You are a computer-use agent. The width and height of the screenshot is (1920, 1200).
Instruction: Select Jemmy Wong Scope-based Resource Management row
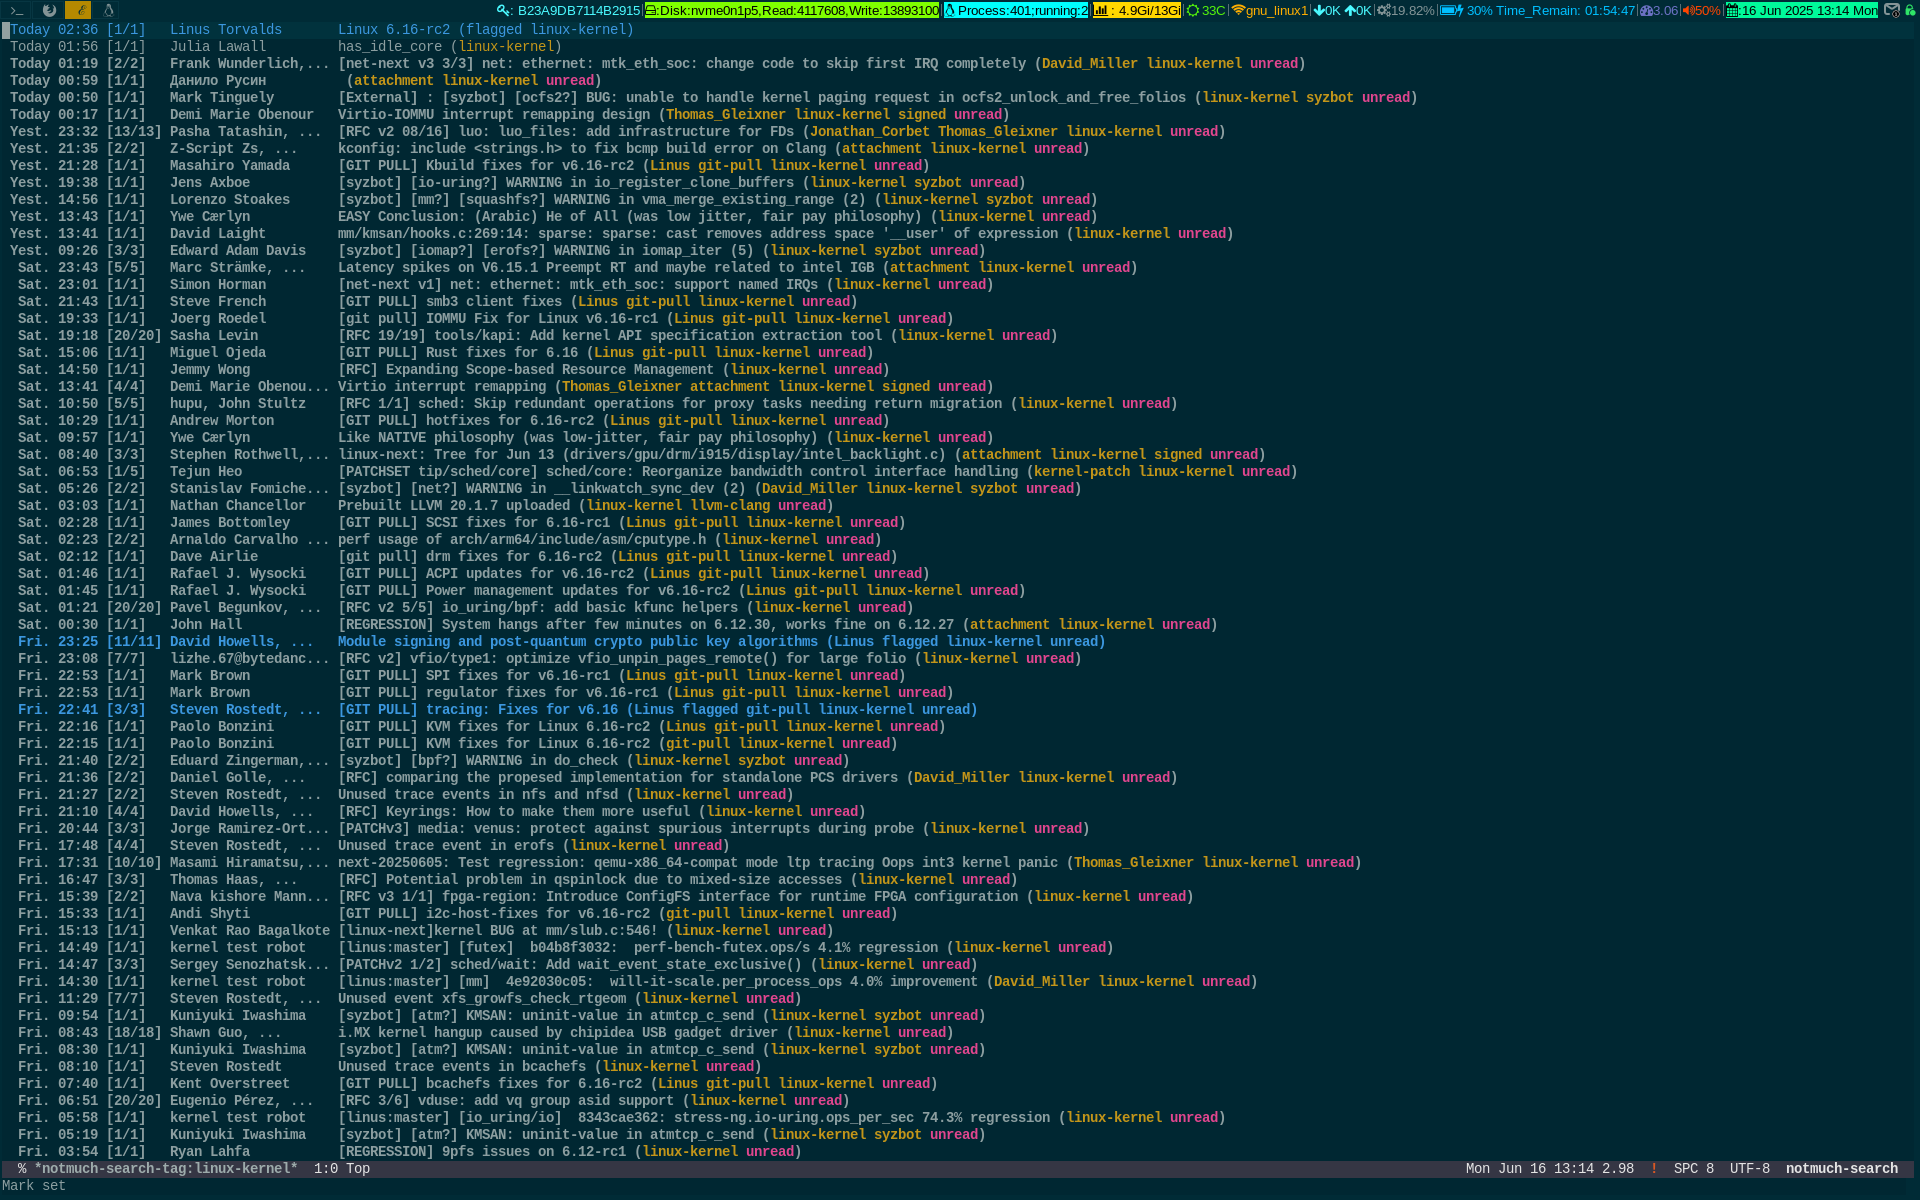pyautogui.click(x=960, y=369)
